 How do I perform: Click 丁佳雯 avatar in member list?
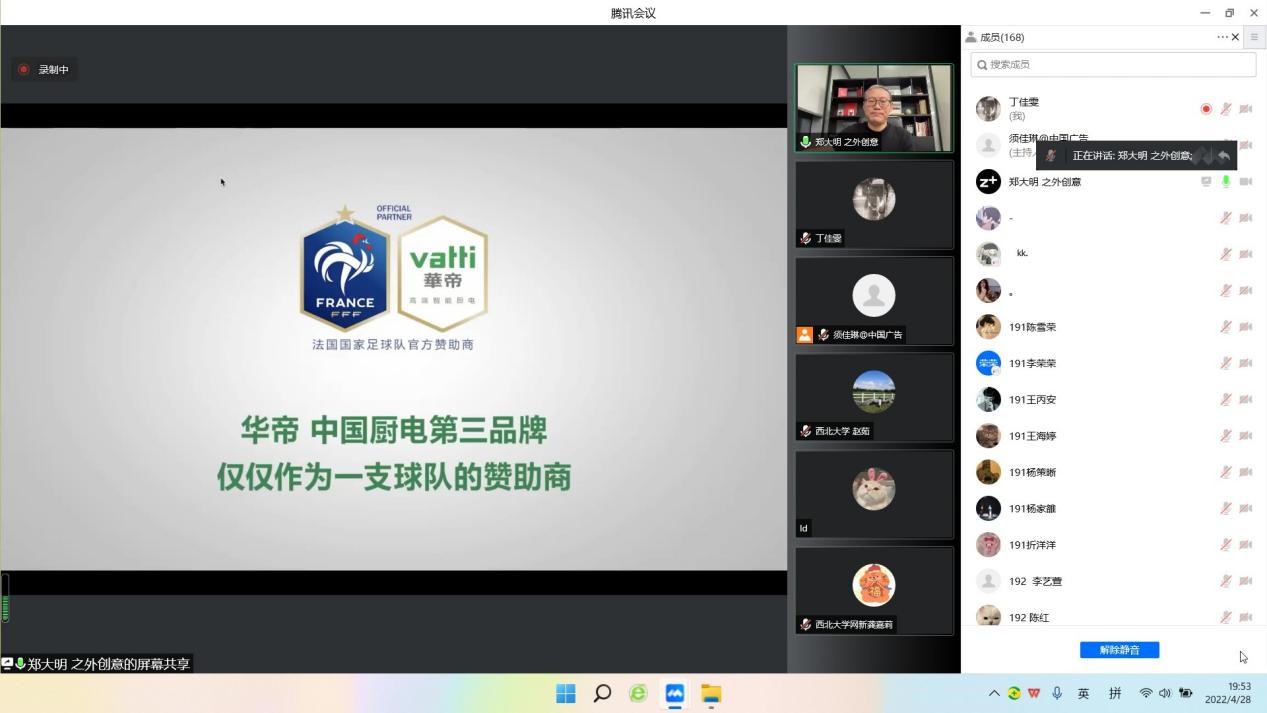tap(988, 109)
